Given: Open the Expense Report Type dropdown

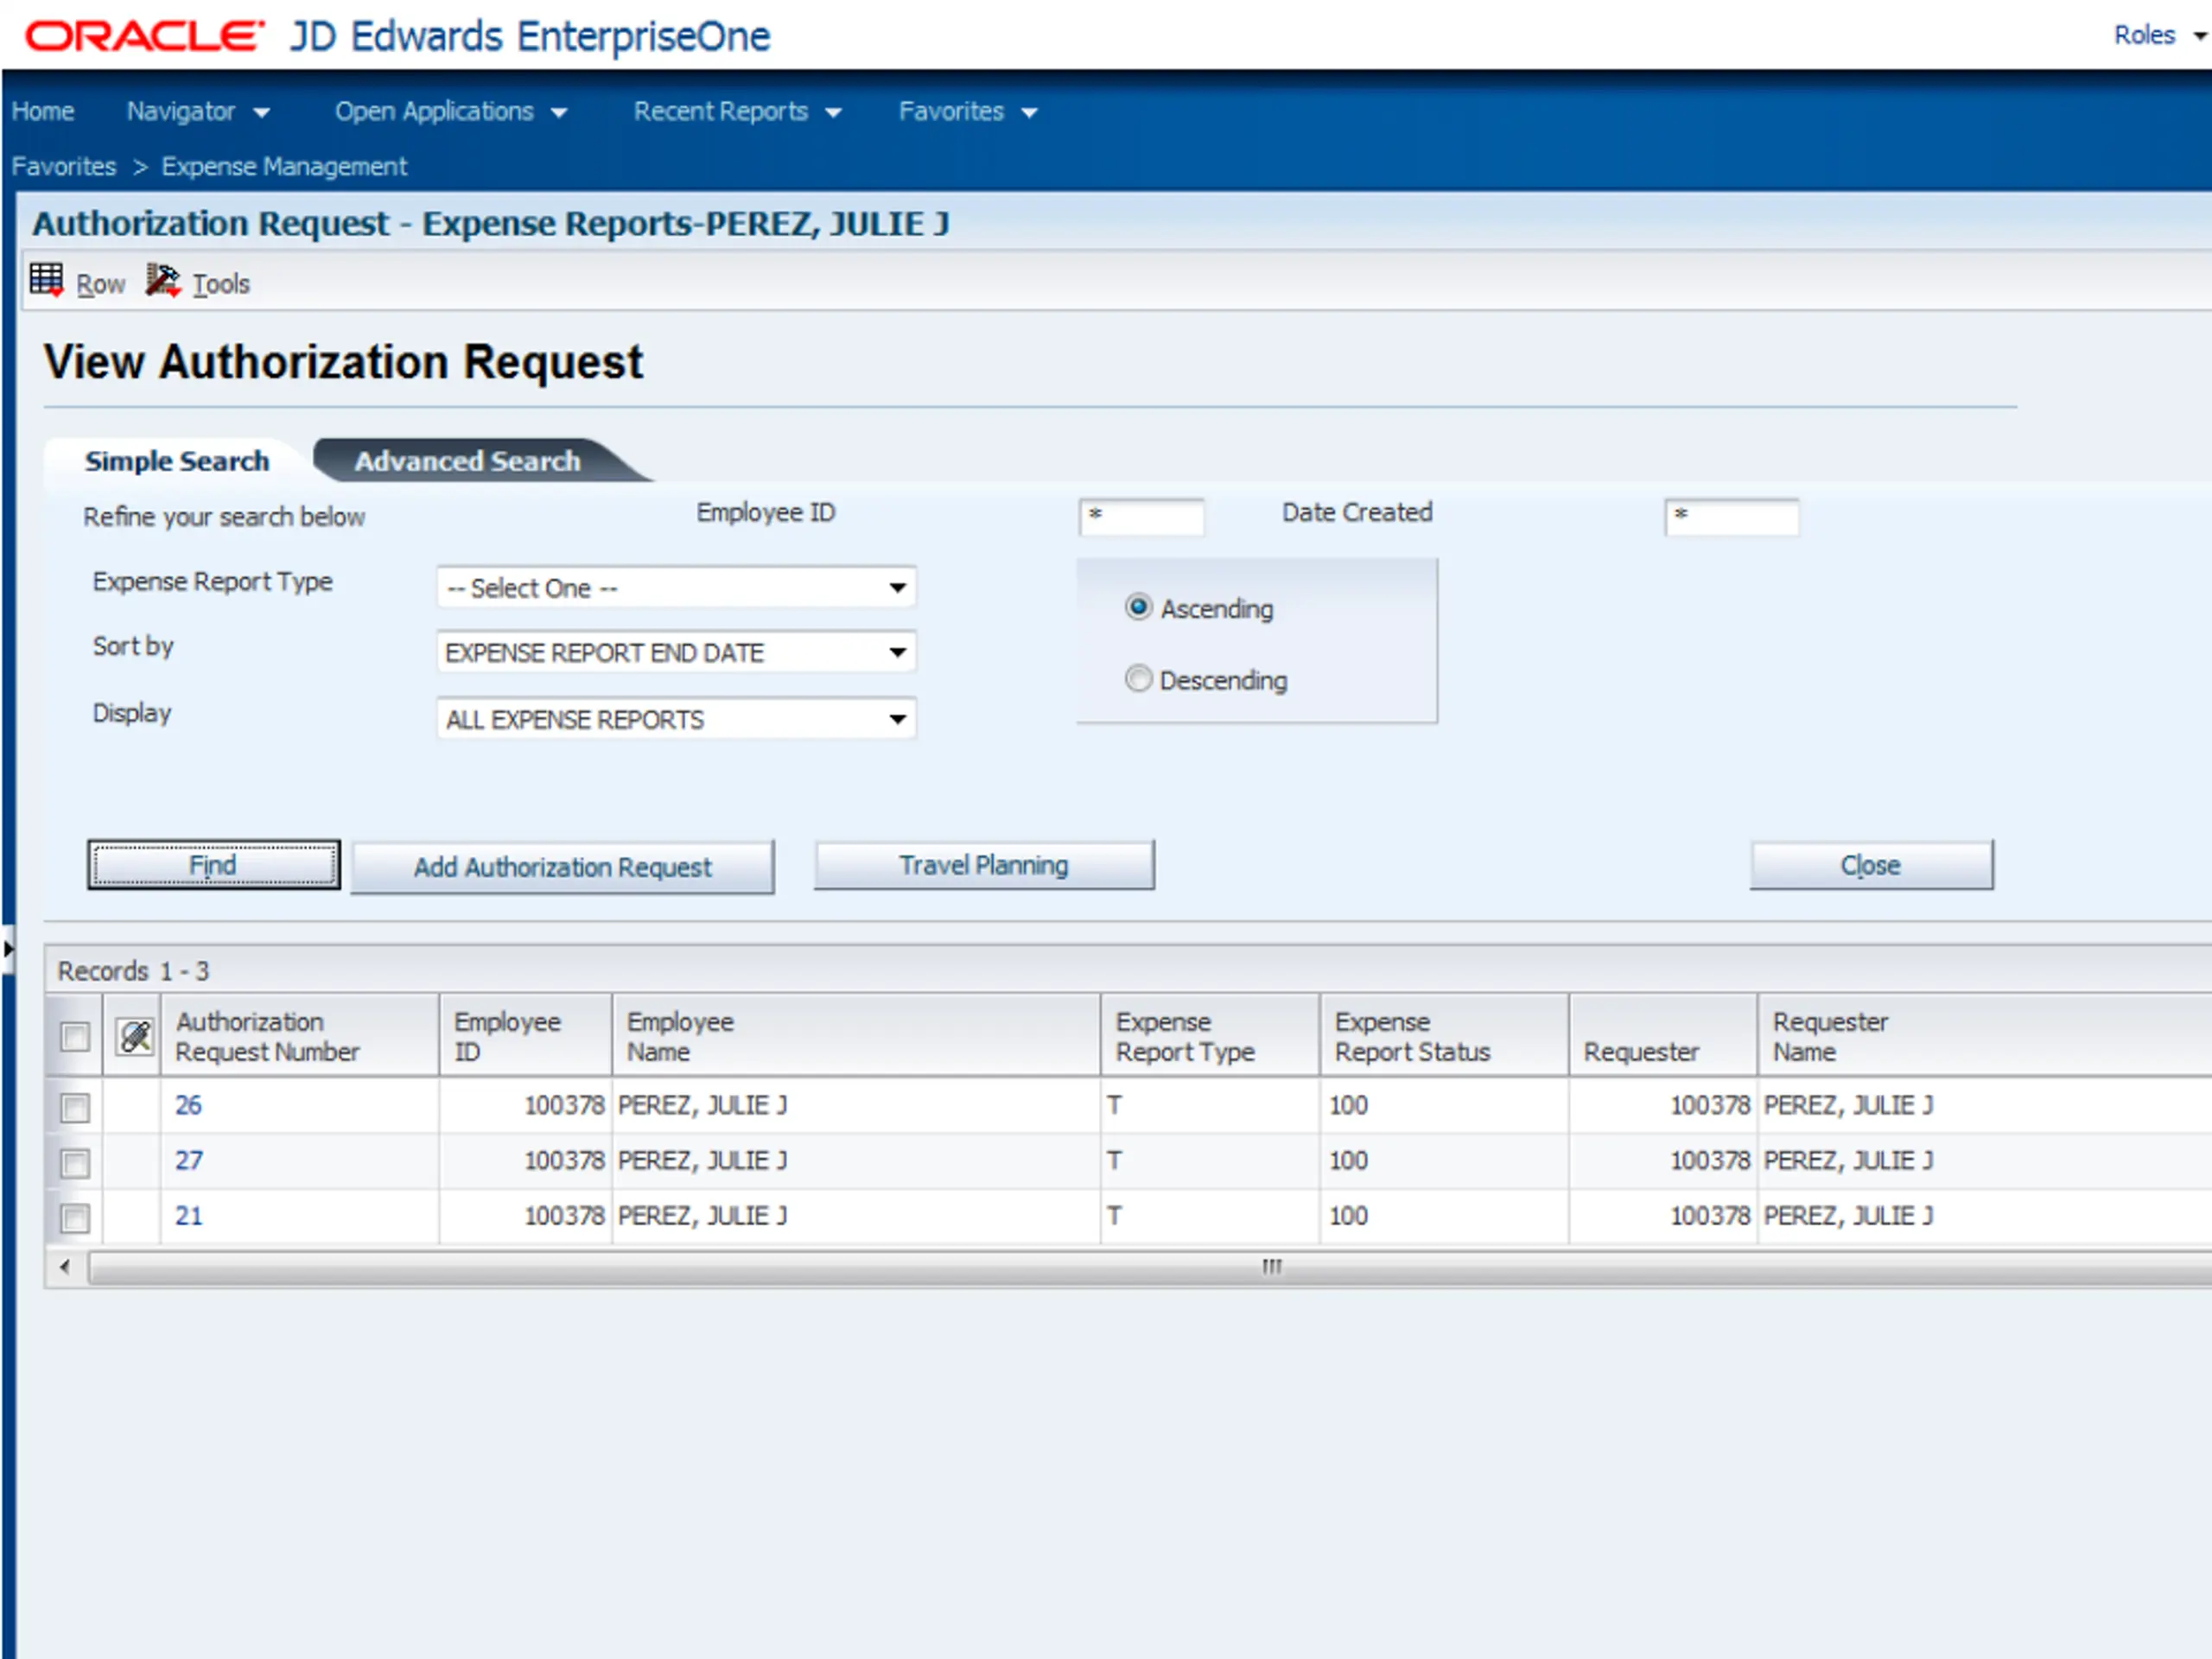Looking at the screenshot, I should [x=676, y=587].
